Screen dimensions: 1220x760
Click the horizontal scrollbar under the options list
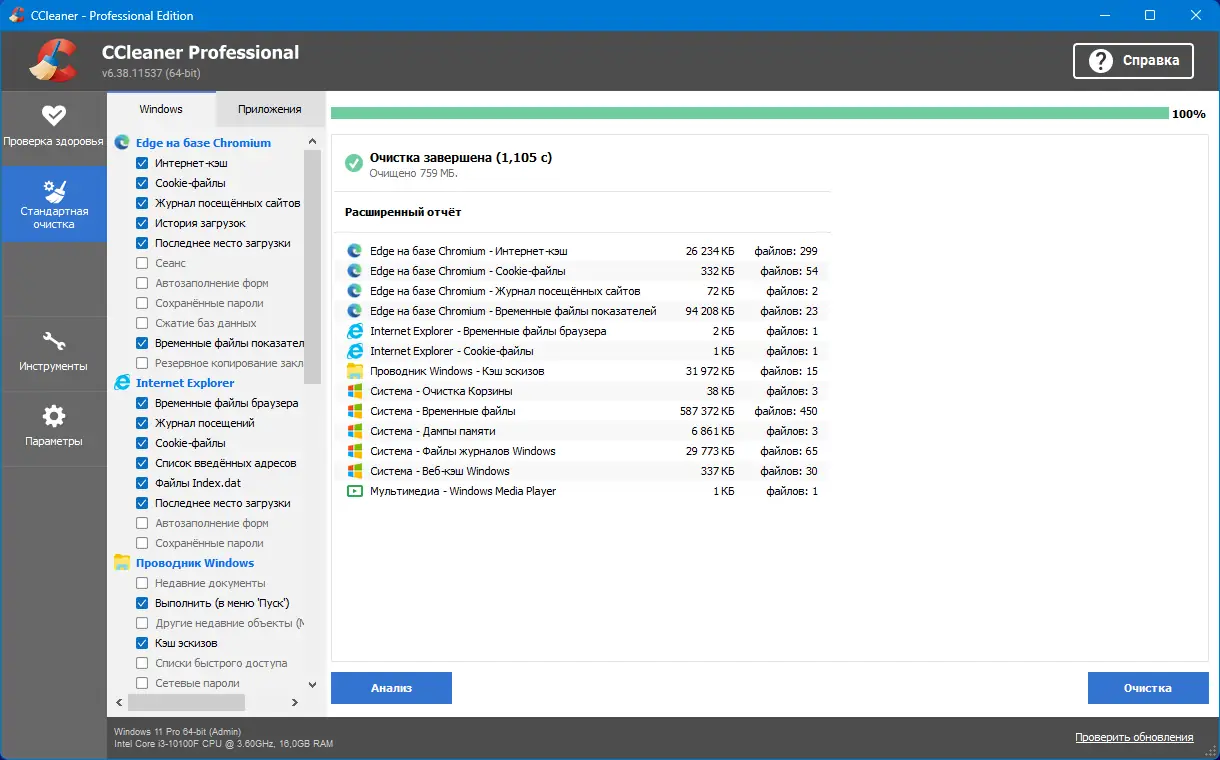pos(185,703)
